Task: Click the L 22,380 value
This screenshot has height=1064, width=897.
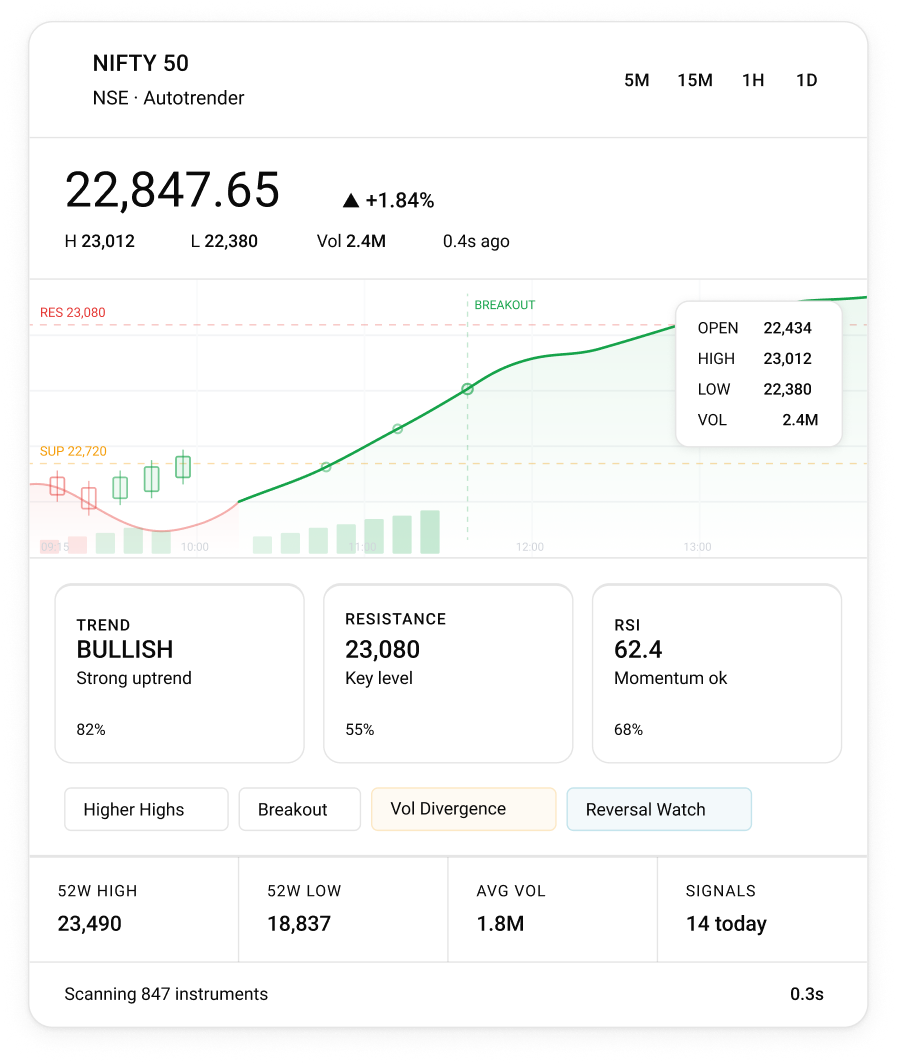Action: [224, 241]
